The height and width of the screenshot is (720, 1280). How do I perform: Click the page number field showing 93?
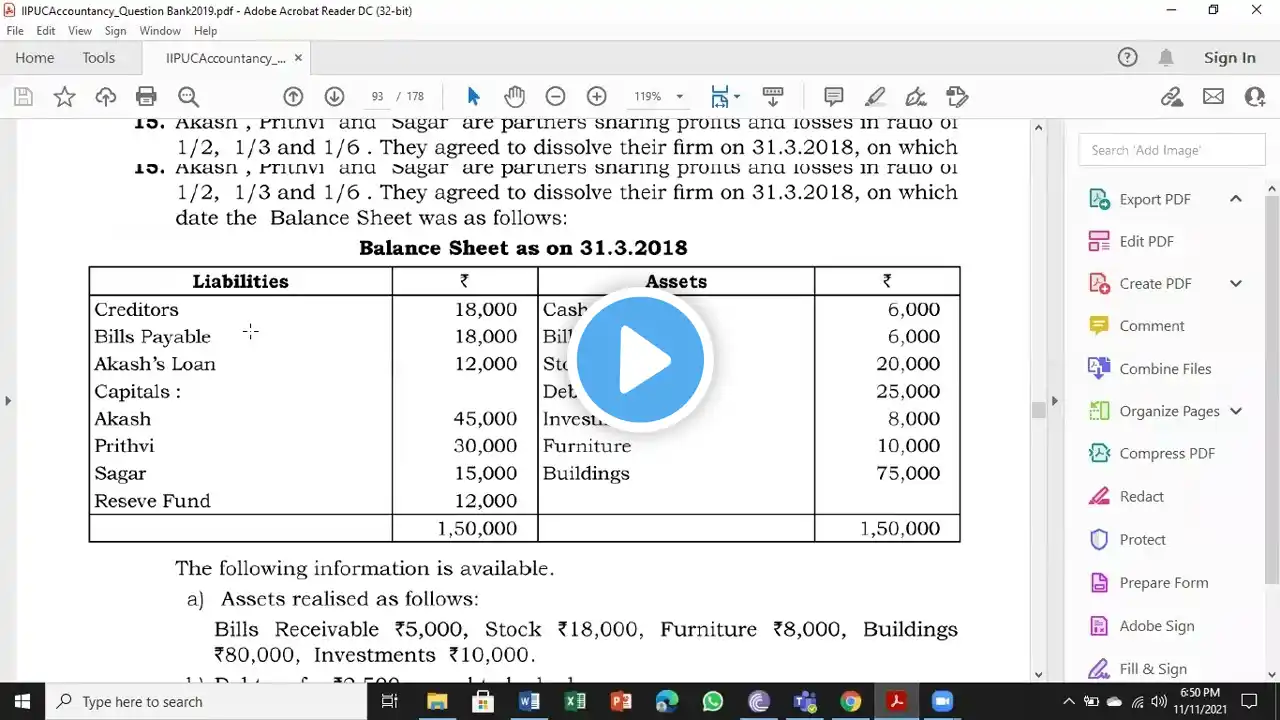coord(377,97)
